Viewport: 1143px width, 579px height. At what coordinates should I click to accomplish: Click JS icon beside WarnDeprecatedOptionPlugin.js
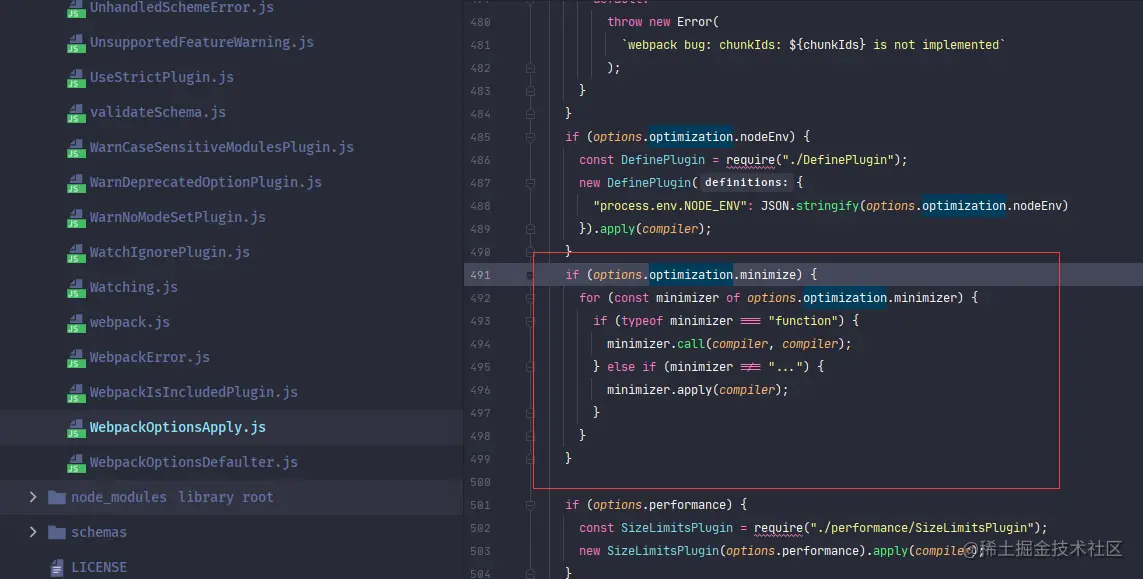tap(76, 183)
